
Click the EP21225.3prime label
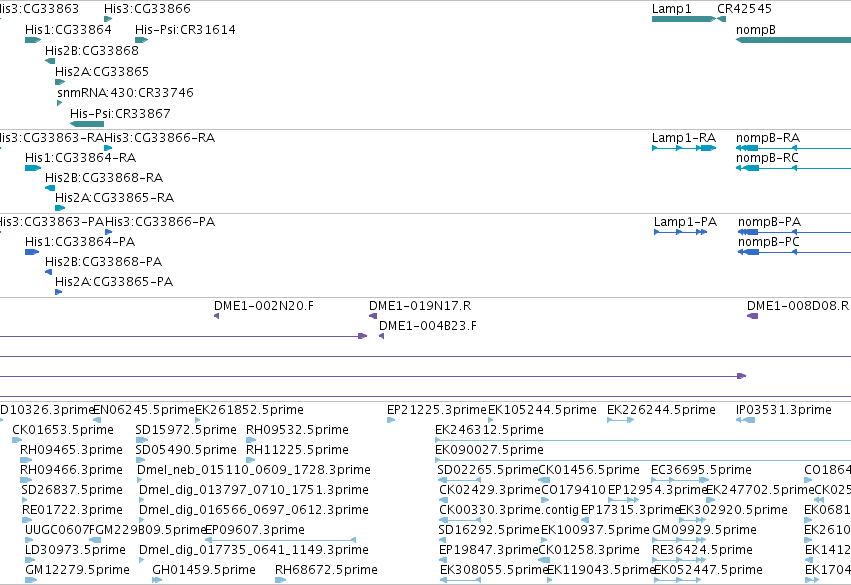pos(437,410)
